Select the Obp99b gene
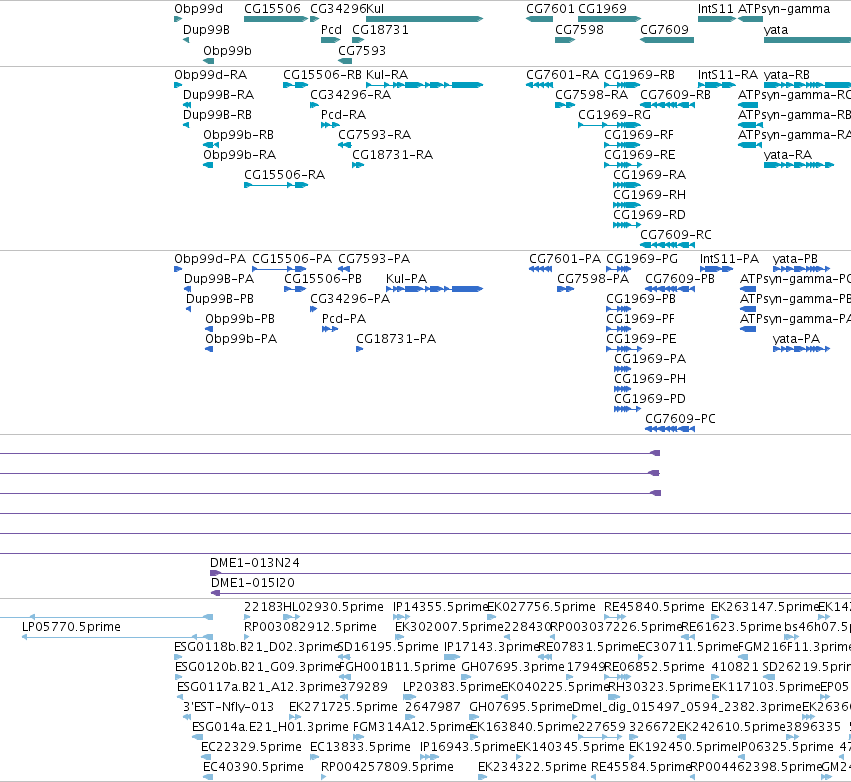851x782 pixels. [x=209, y=61]
